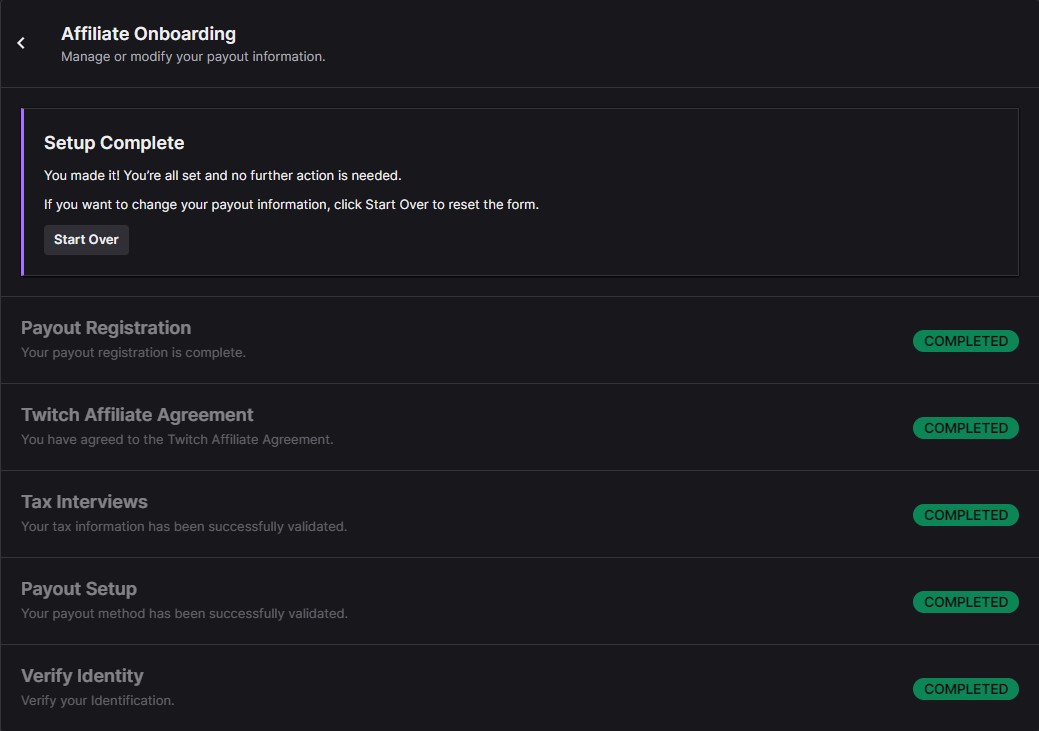Click the 'You made it!' message text
Viewport: 1039px width, 731px height.
click(x=222, y=175)
